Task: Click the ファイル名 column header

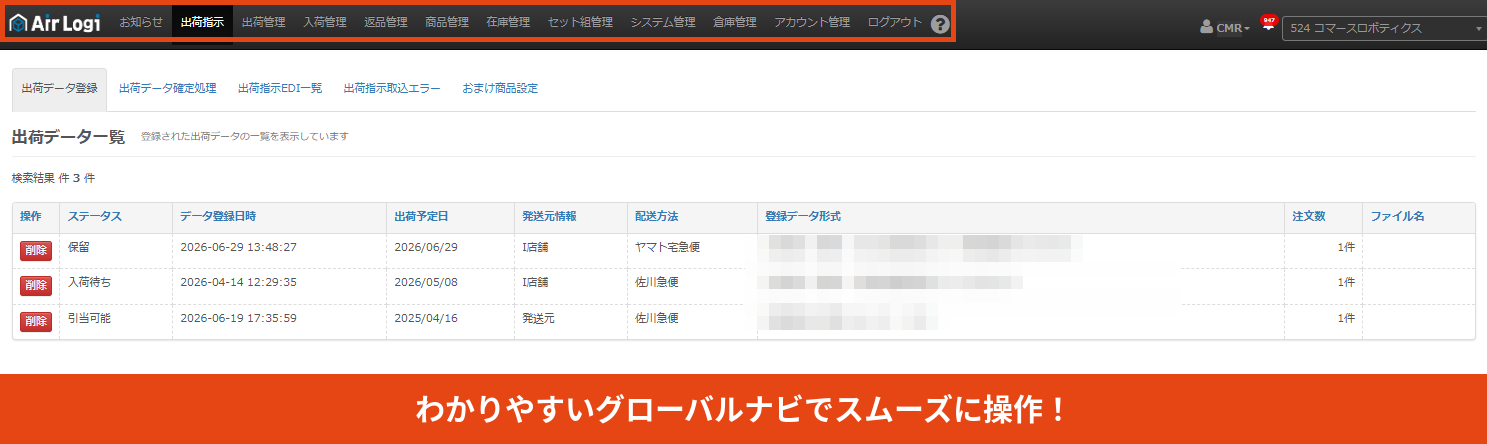Action: (x=1397, y=216)
